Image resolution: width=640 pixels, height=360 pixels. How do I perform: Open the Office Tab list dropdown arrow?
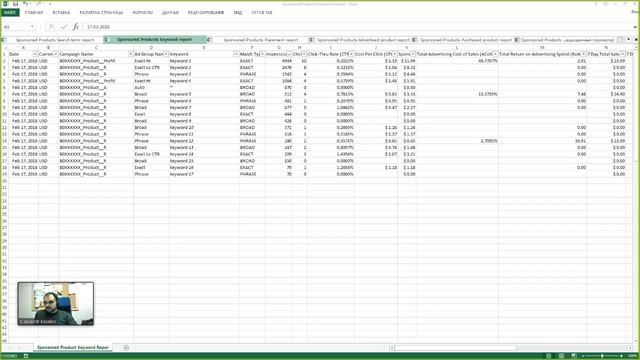[x=629, y=40]
